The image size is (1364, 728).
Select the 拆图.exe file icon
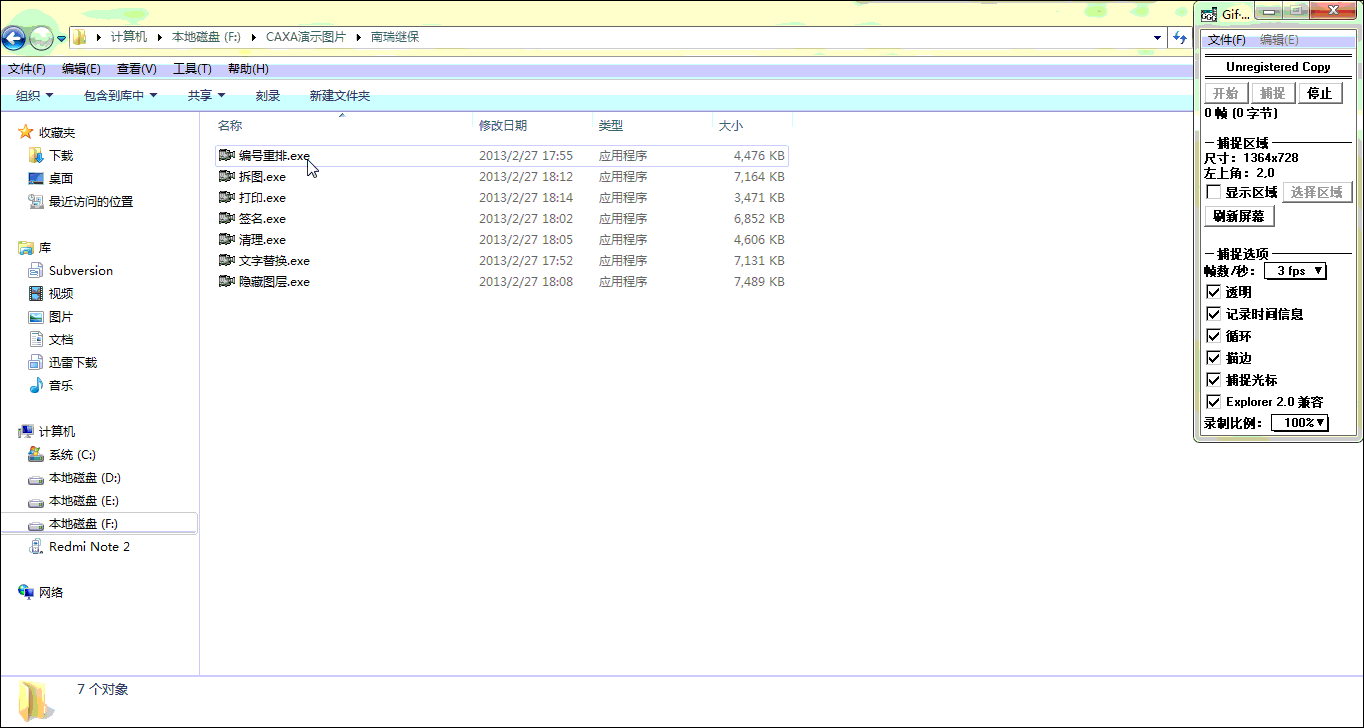[x=227, y=177]
